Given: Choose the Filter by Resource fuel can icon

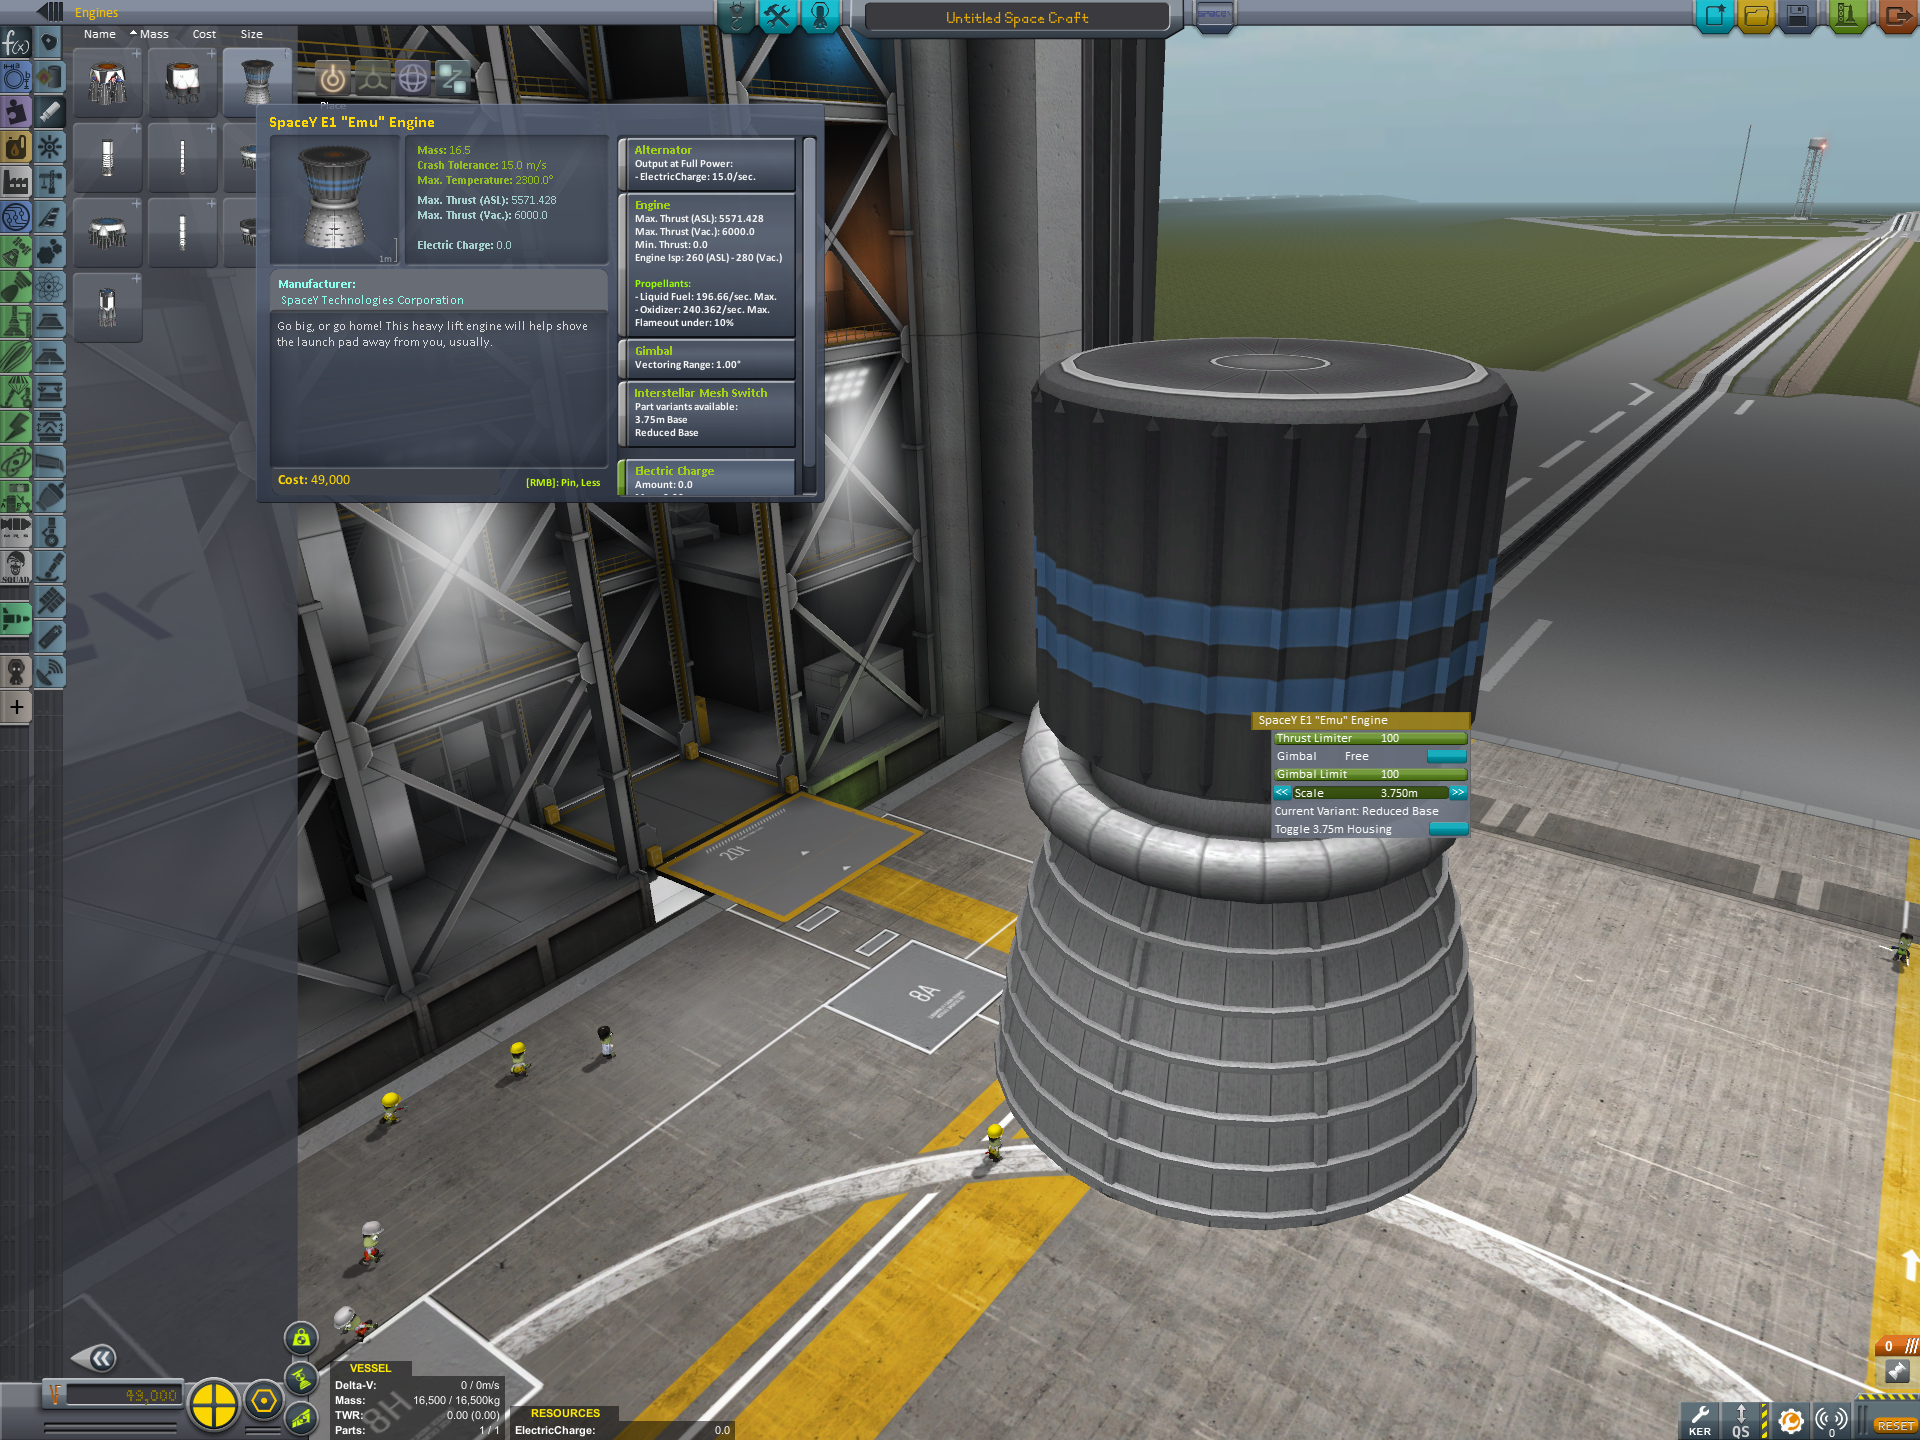Looking at the screenshot, I should (x=16, y=147).
